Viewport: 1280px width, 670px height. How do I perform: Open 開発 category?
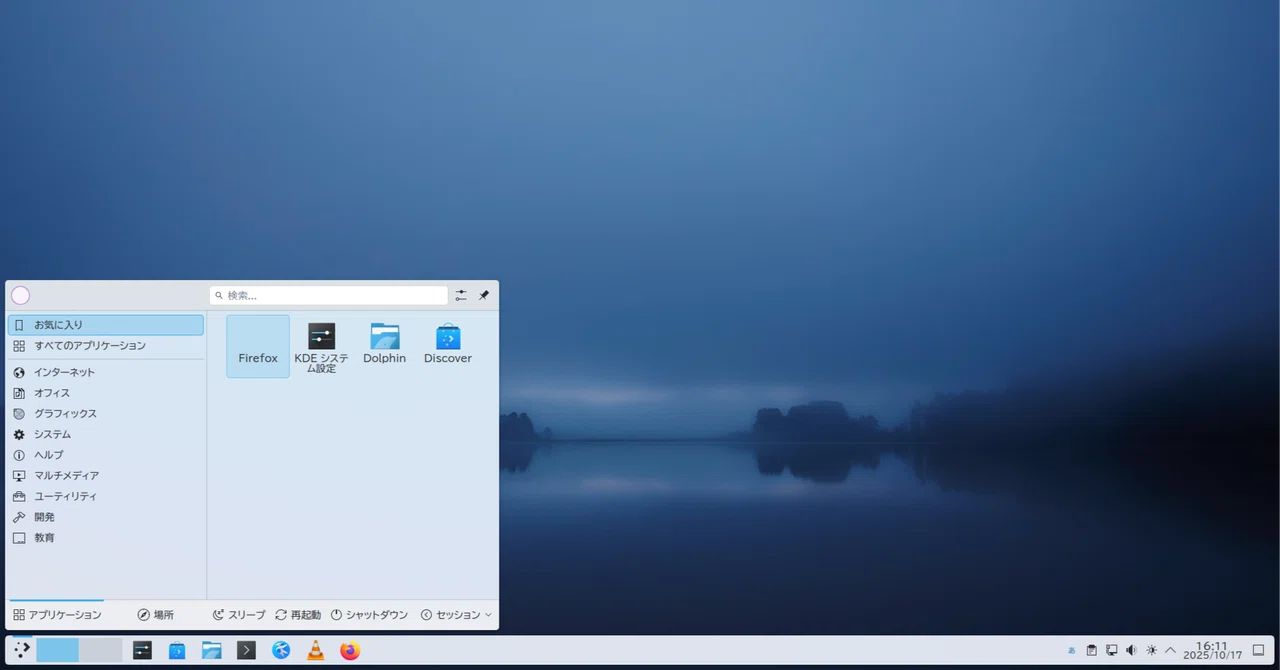(x=105, y=517)
